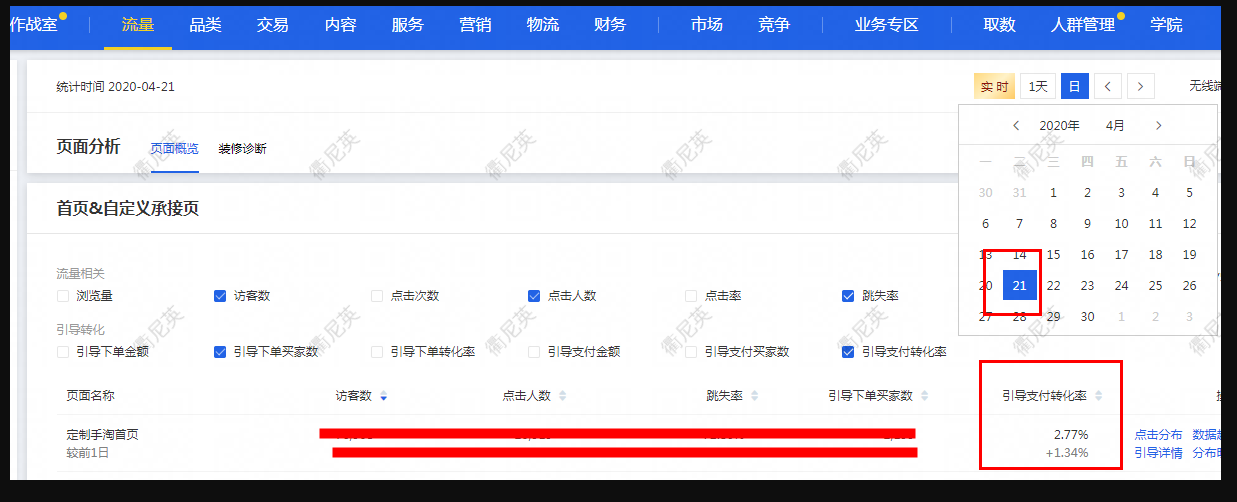The width and height of the screenshot is (1237, 502).
Task: Open the 品类 navigation tab
Action: tap(205, 26)
